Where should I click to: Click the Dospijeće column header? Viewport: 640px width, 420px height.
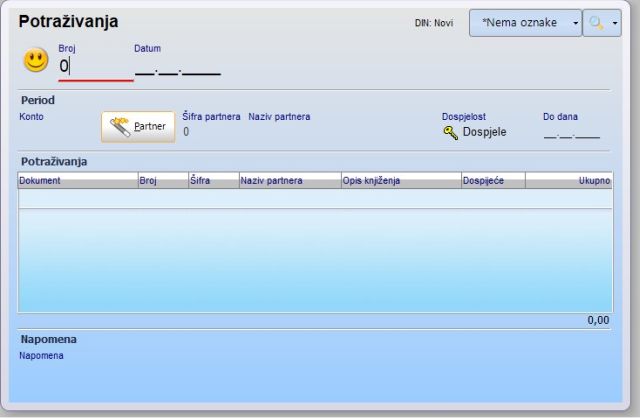[492, 181]
